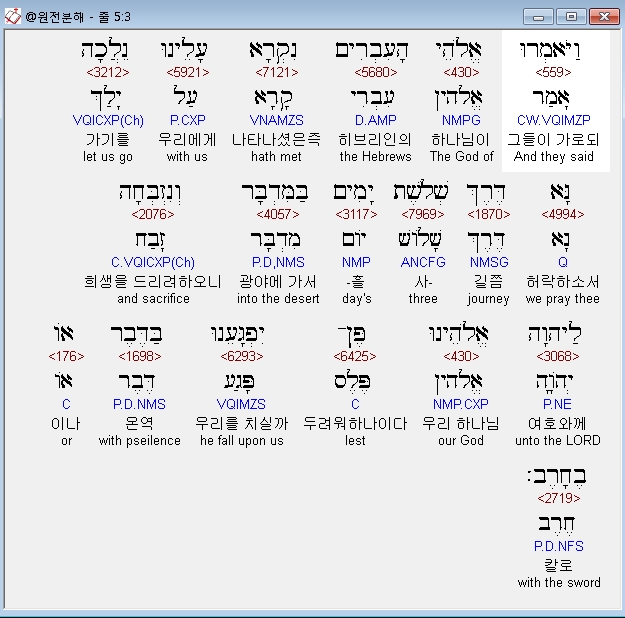Screen dimensions: 625x618
Task: Click the Korean gloss 온역
Action: click(139, 423)
